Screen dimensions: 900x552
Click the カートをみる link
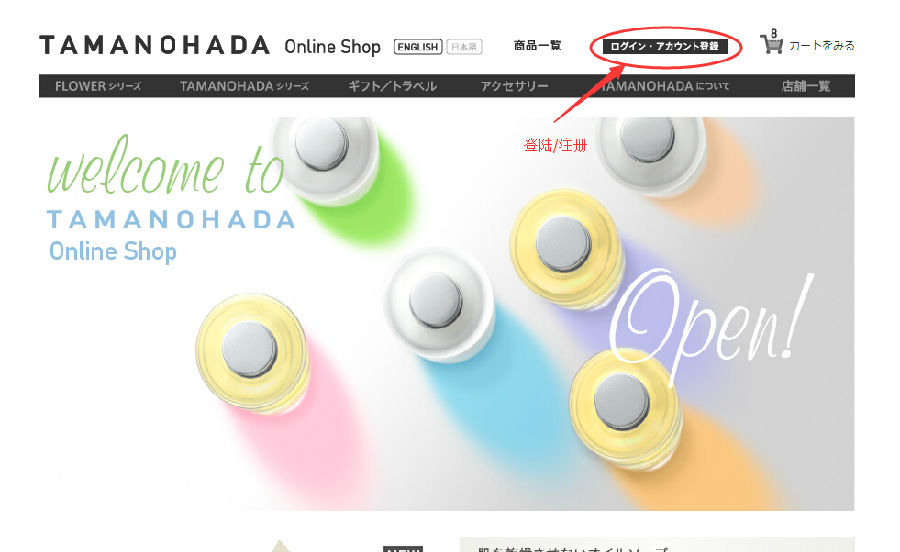(x=821, y=45)
